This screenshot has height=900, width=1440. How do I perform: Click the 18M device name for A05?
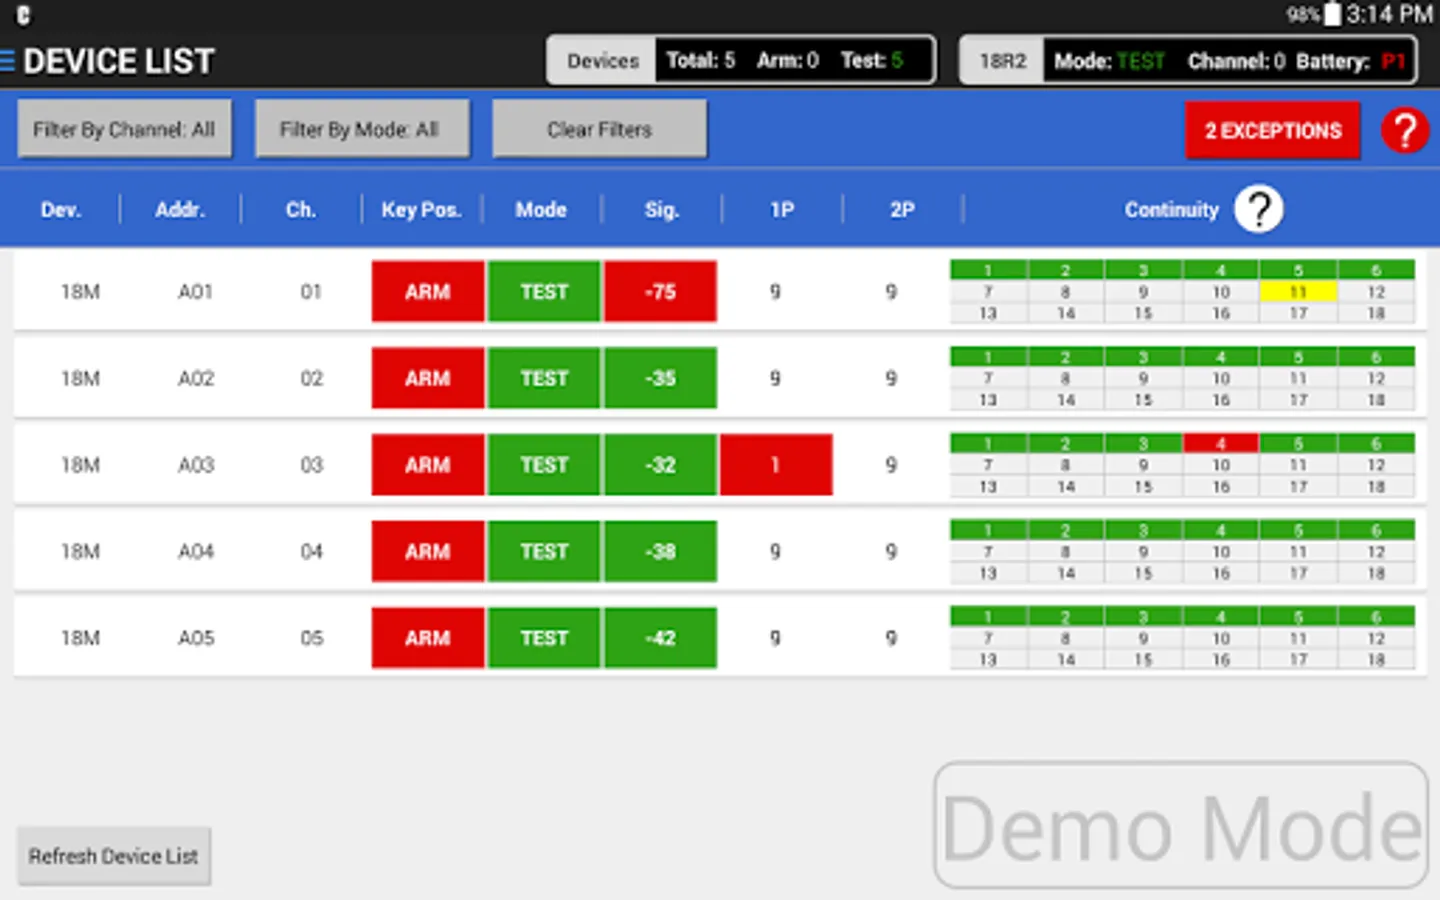point(80,638)
